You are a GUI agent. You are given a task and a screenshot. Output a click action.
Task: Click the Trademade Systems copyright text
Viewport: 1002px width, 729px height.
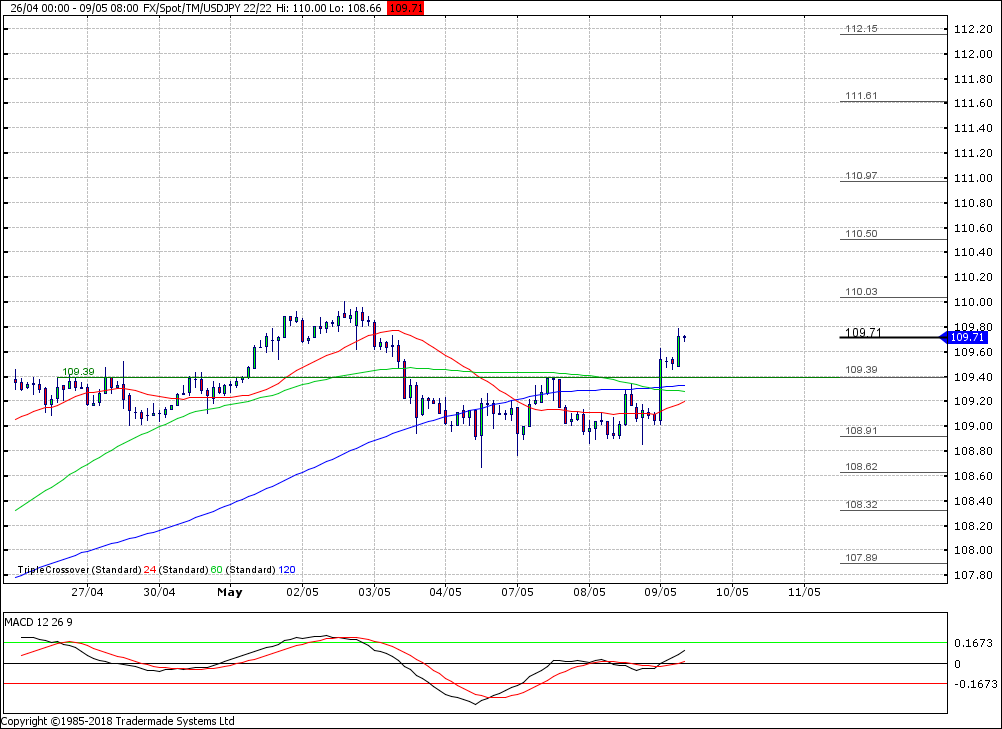[x=118, y=721]
